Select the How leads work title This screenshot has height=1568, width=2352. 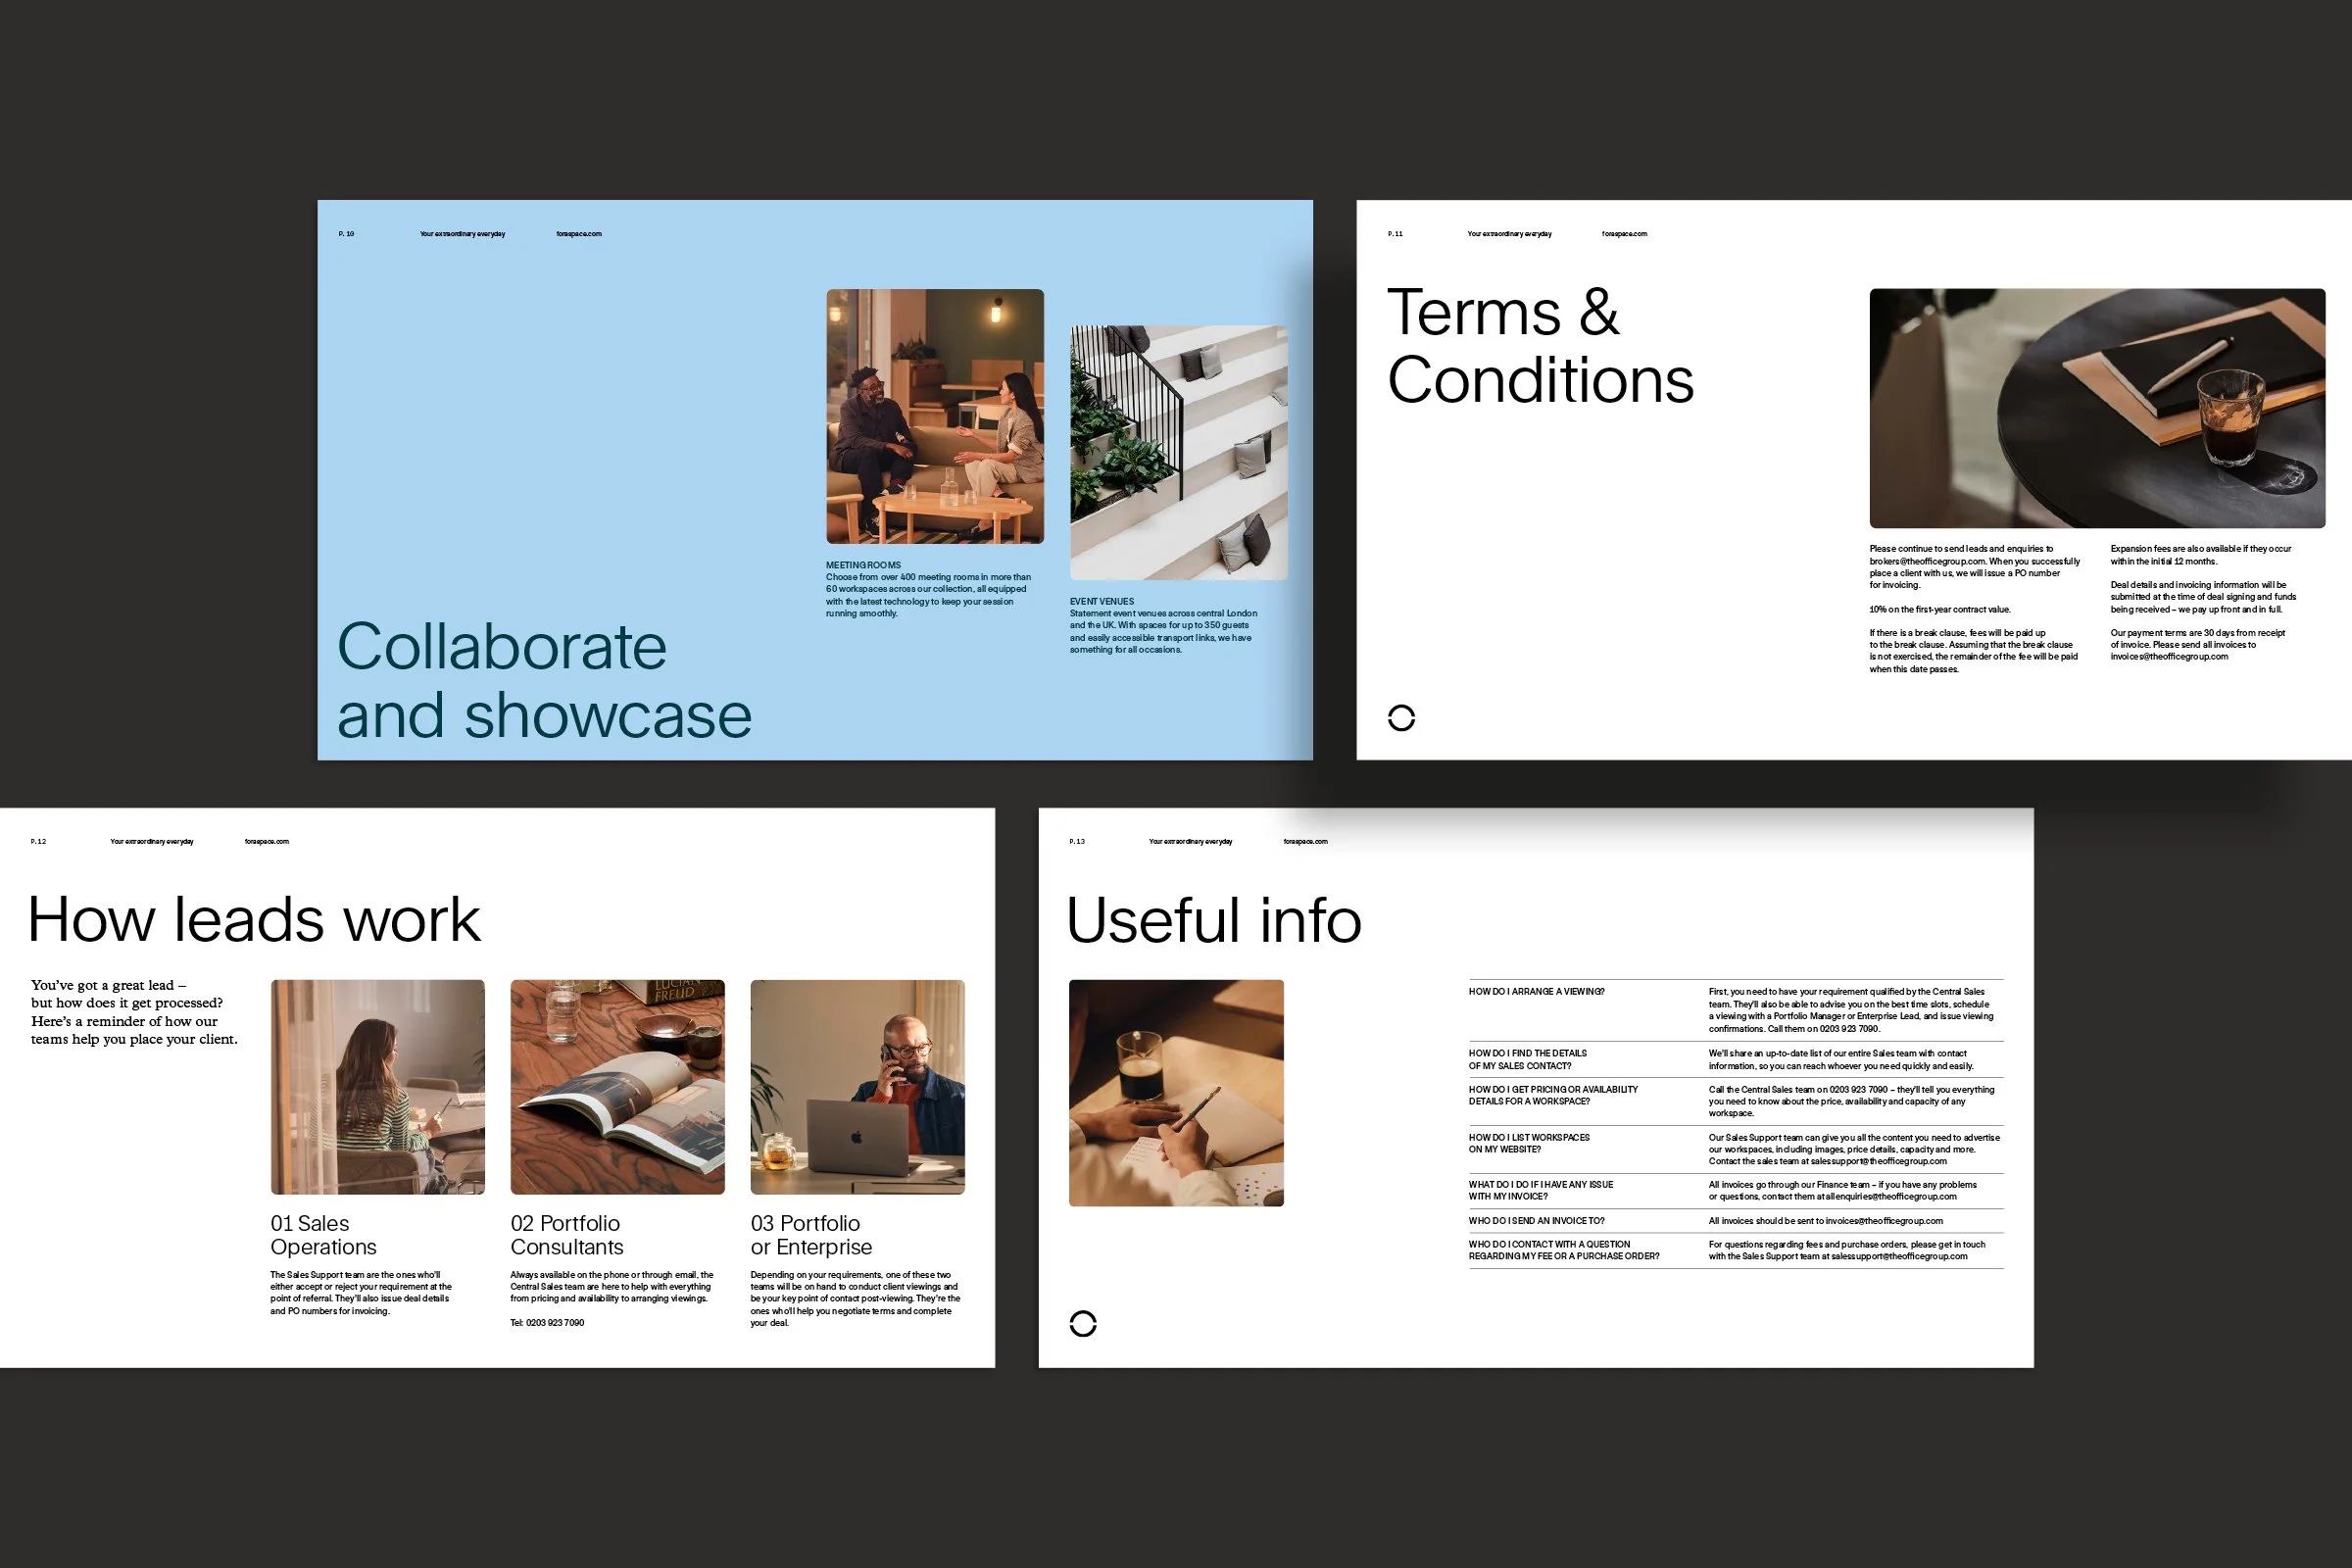coord(254,919)
